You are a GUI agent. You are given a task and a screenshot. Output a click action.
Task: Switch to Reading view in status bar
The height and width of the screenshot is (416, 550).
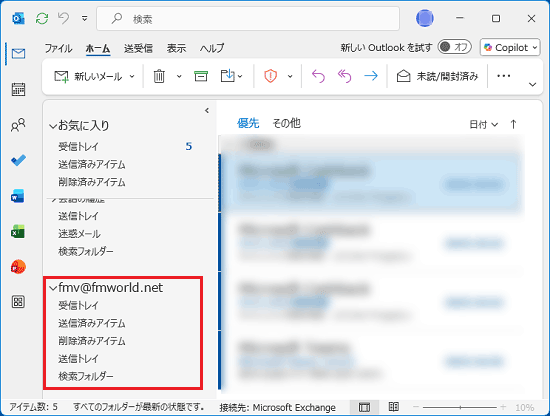[394, 407]
